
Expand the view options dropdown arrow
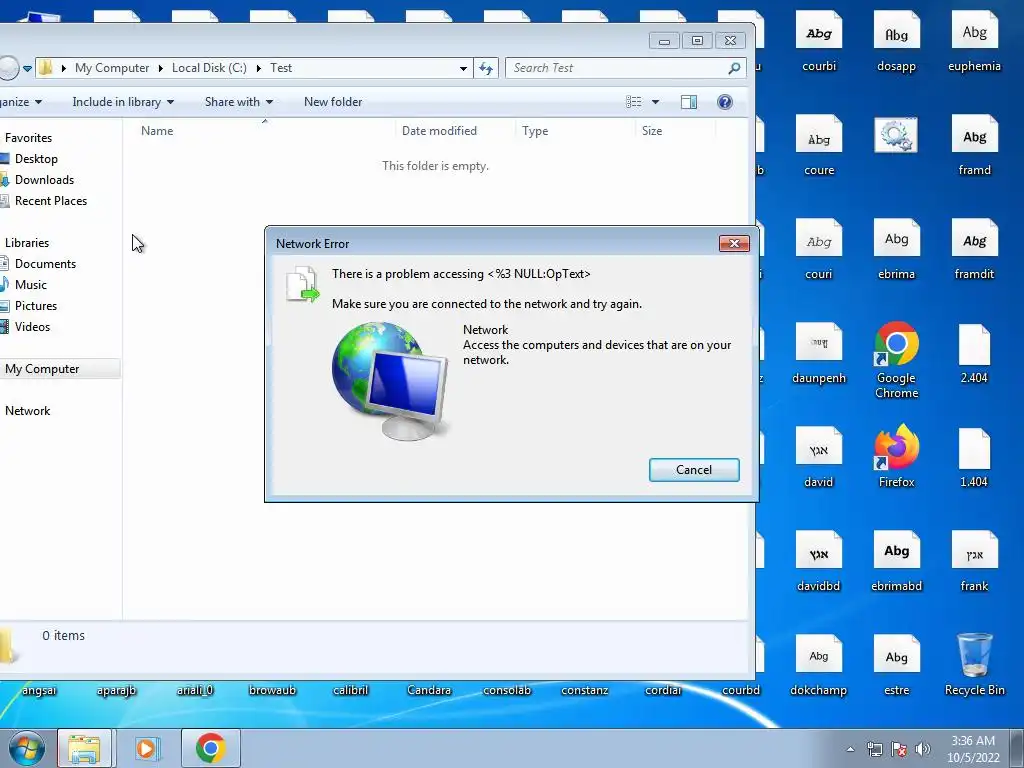[x=655, y=102]
